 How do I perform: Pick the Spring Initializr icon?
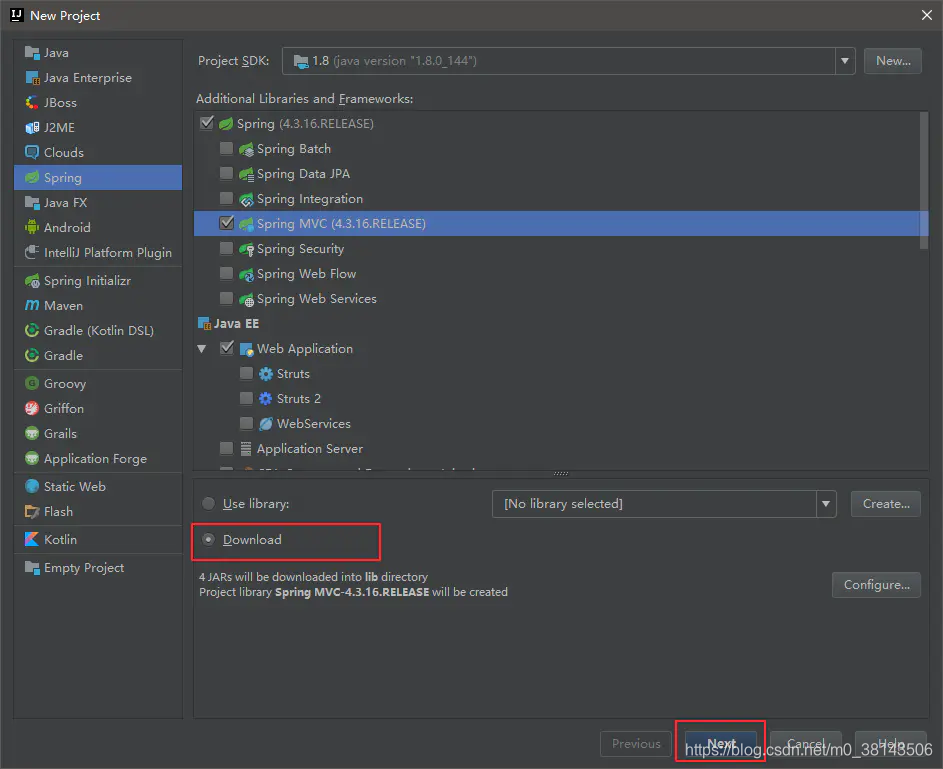coord(32,281)
